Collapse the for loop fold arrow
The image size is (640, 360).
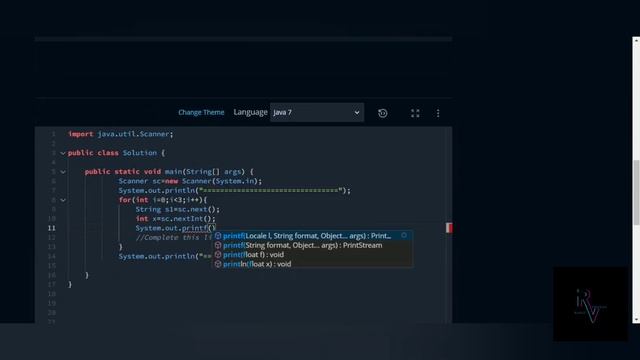[x=63, y=200]
